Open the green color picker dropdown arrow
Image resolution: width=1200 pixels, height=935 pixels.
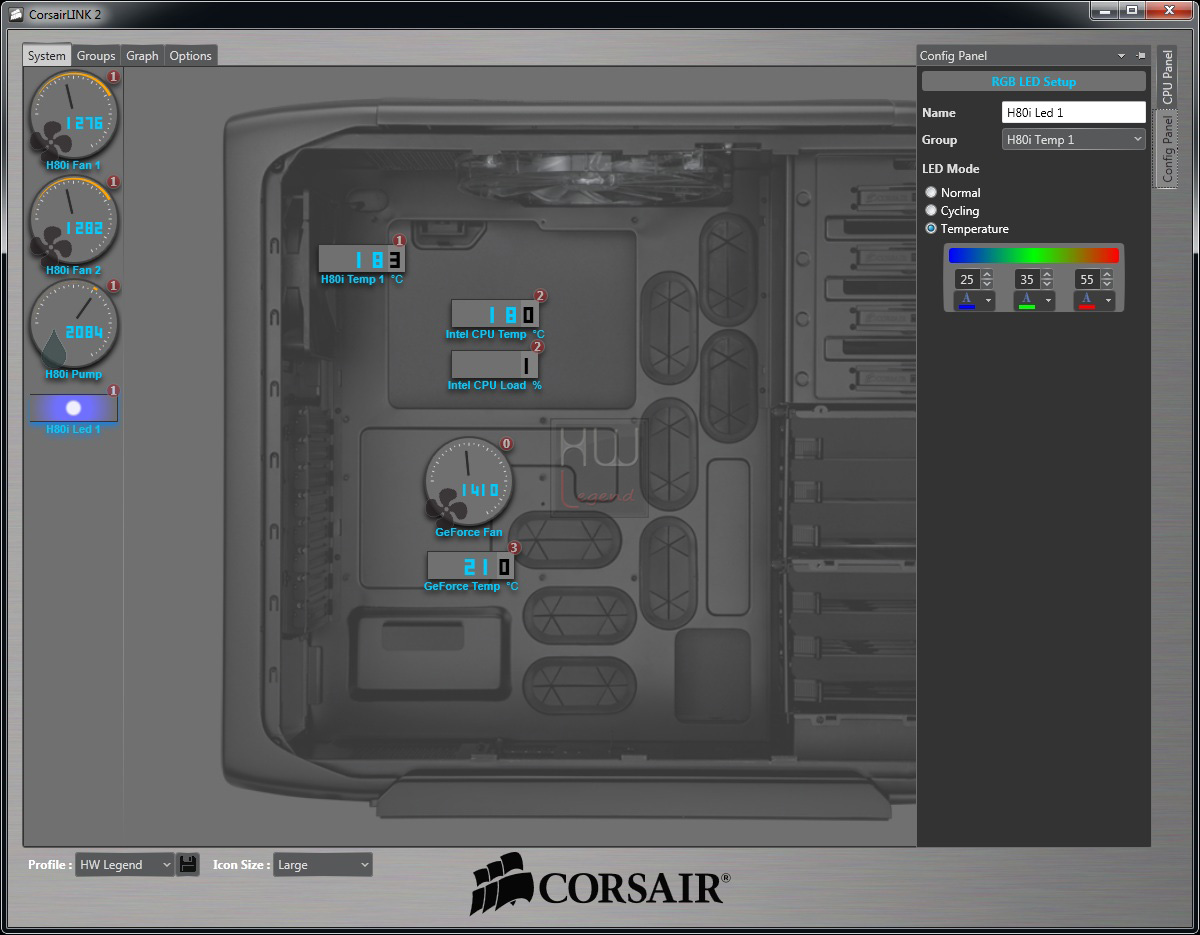tap(1048, 301)
